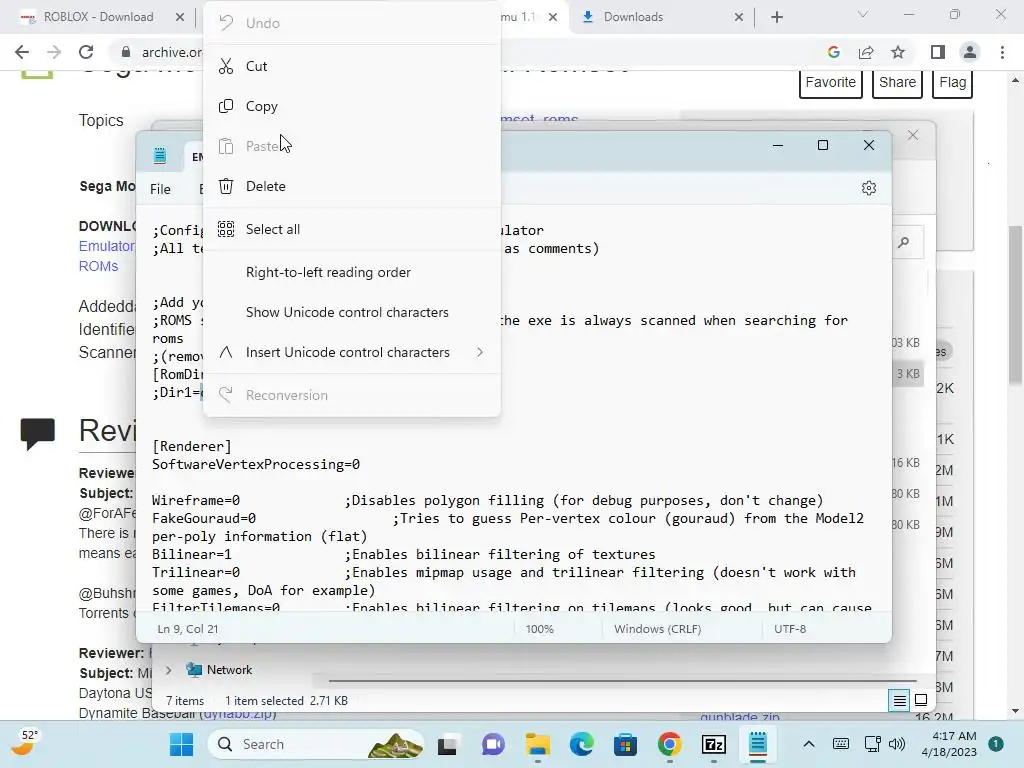Open Chrome profile avatar
Image resolution: width=1024 pixels, height=768 pixels.
(970, 52)
